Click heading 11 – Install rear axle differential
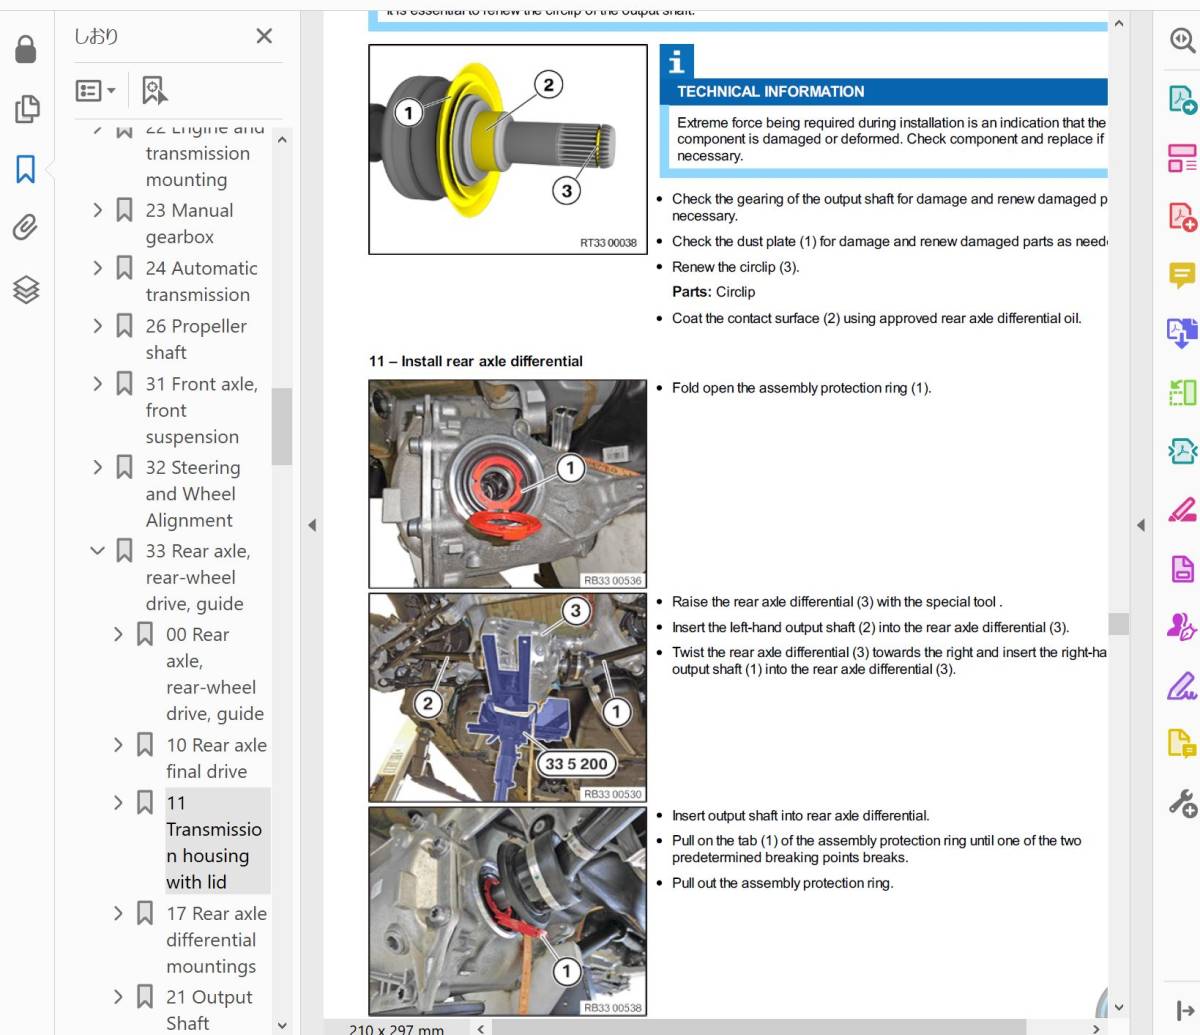 point(476,361)
